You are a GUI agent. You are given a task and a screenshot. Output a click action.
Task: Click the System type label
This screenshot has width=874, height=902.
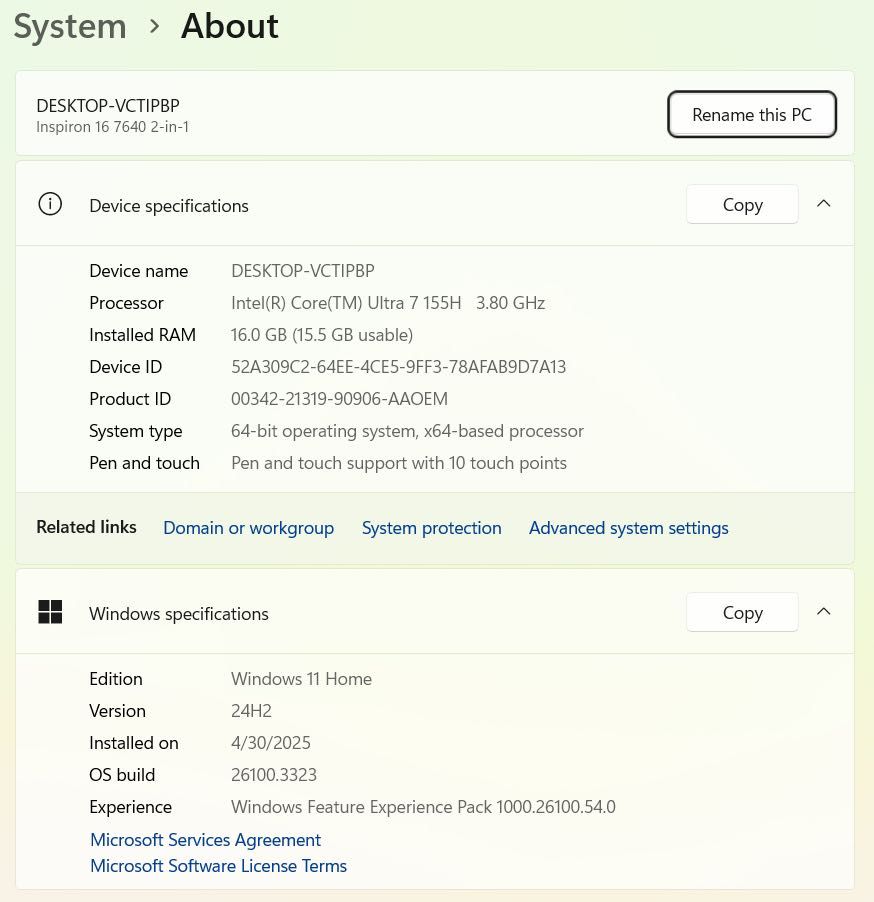(136, 431)
